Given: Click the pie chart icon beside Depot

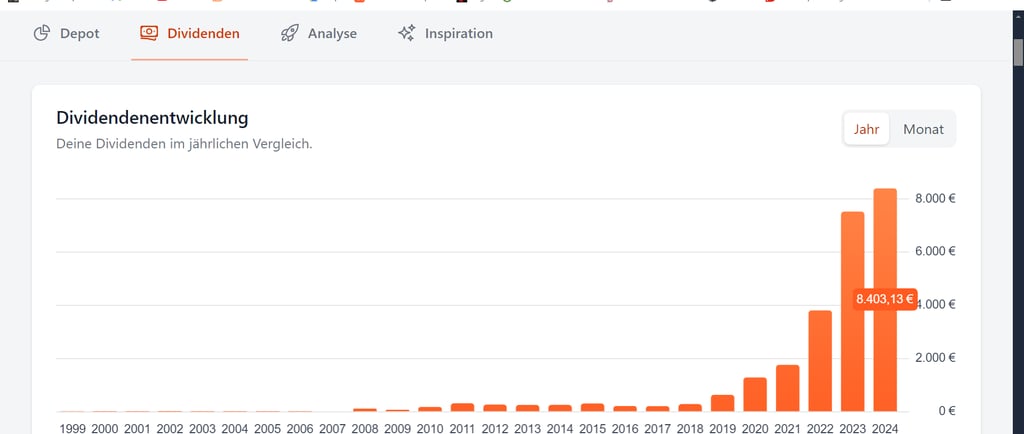Looking at the screenshot, I should tap(42, 34).
